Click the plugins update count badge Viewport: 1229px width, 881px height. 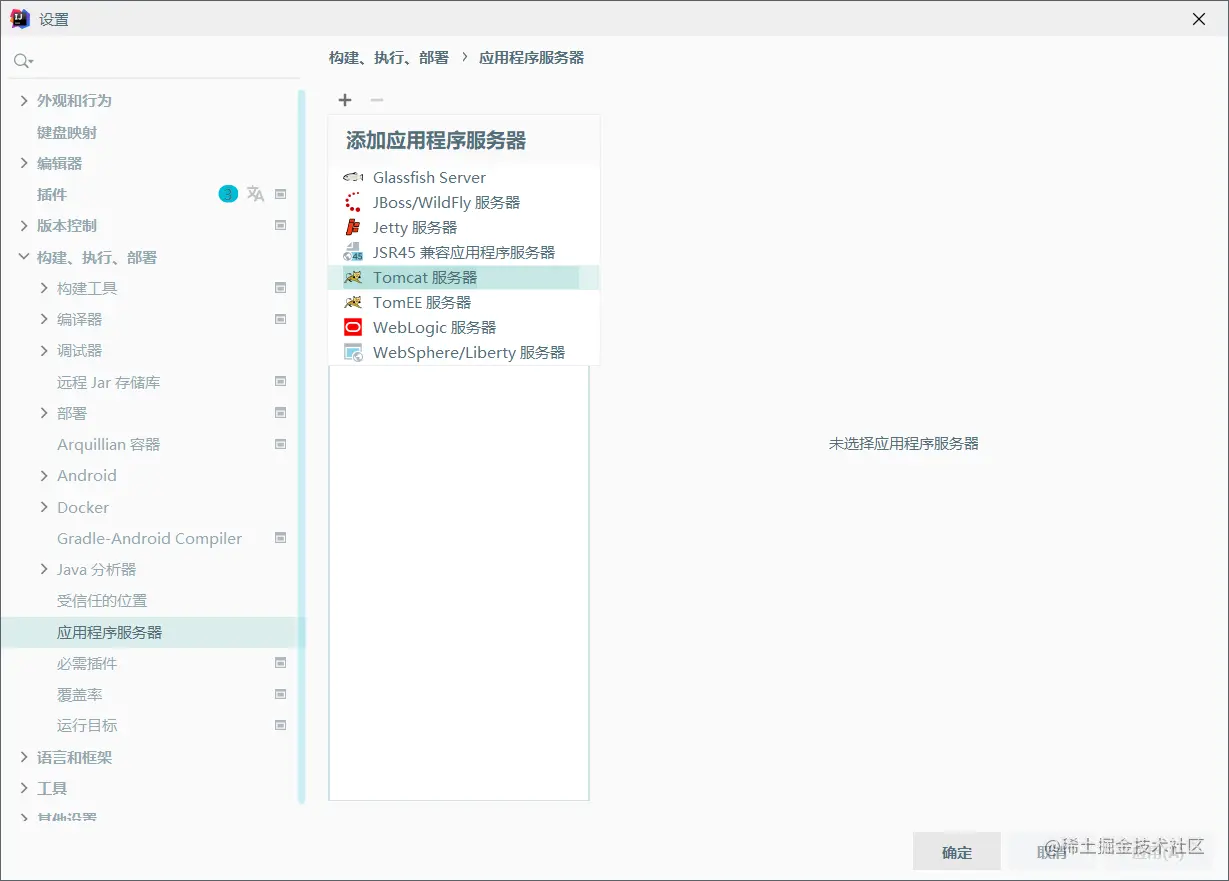coord(228,194)
